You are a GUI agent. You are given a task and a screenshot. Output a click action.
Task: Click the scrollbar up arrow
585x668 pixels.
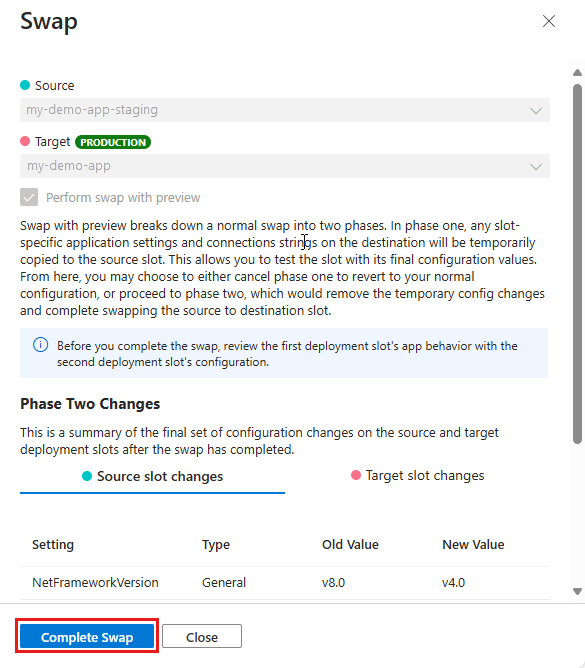577,73
